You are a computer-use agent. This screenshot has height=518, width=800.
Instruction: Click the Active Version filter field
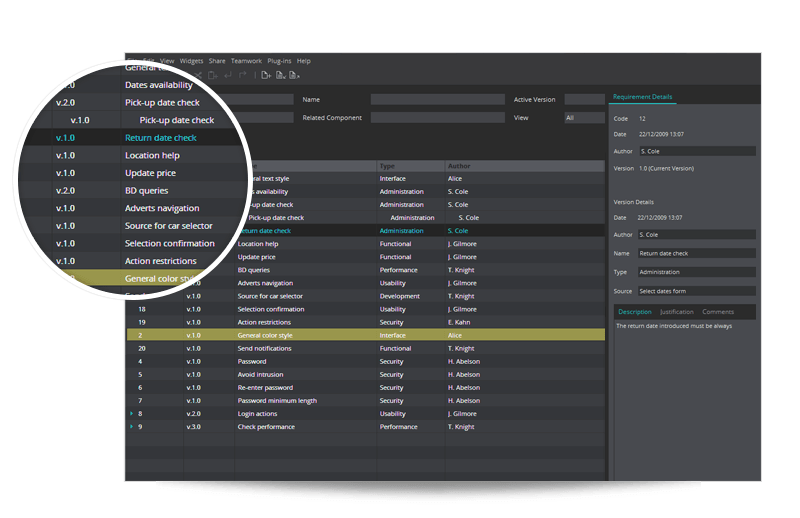pos(584,100)
